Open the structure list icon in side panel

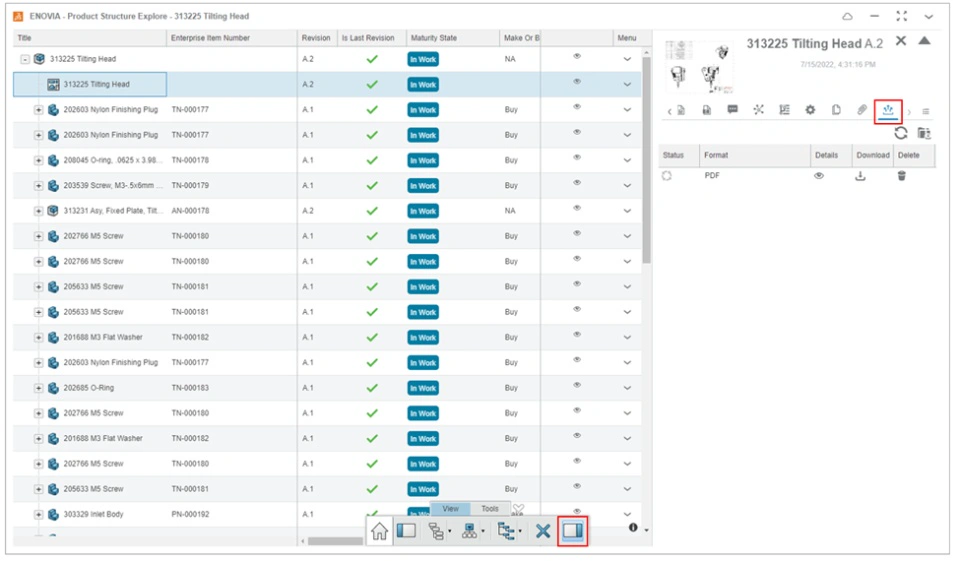[x=784, y=110]
